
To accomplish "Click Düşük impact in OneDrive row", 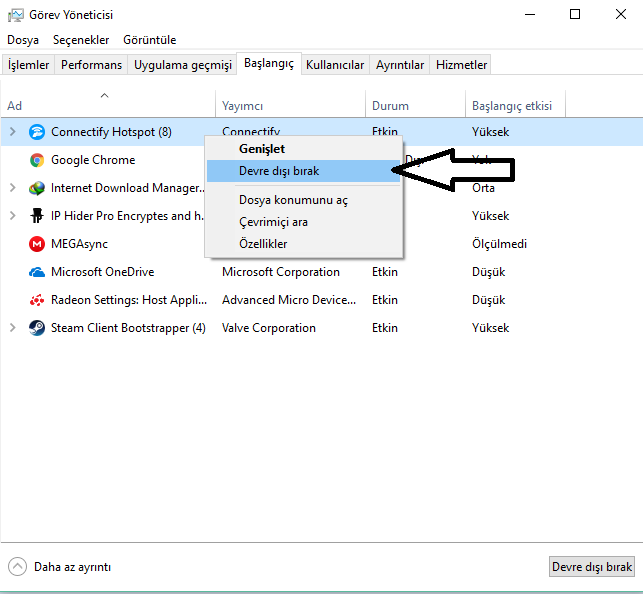I will tap(488, 272).
